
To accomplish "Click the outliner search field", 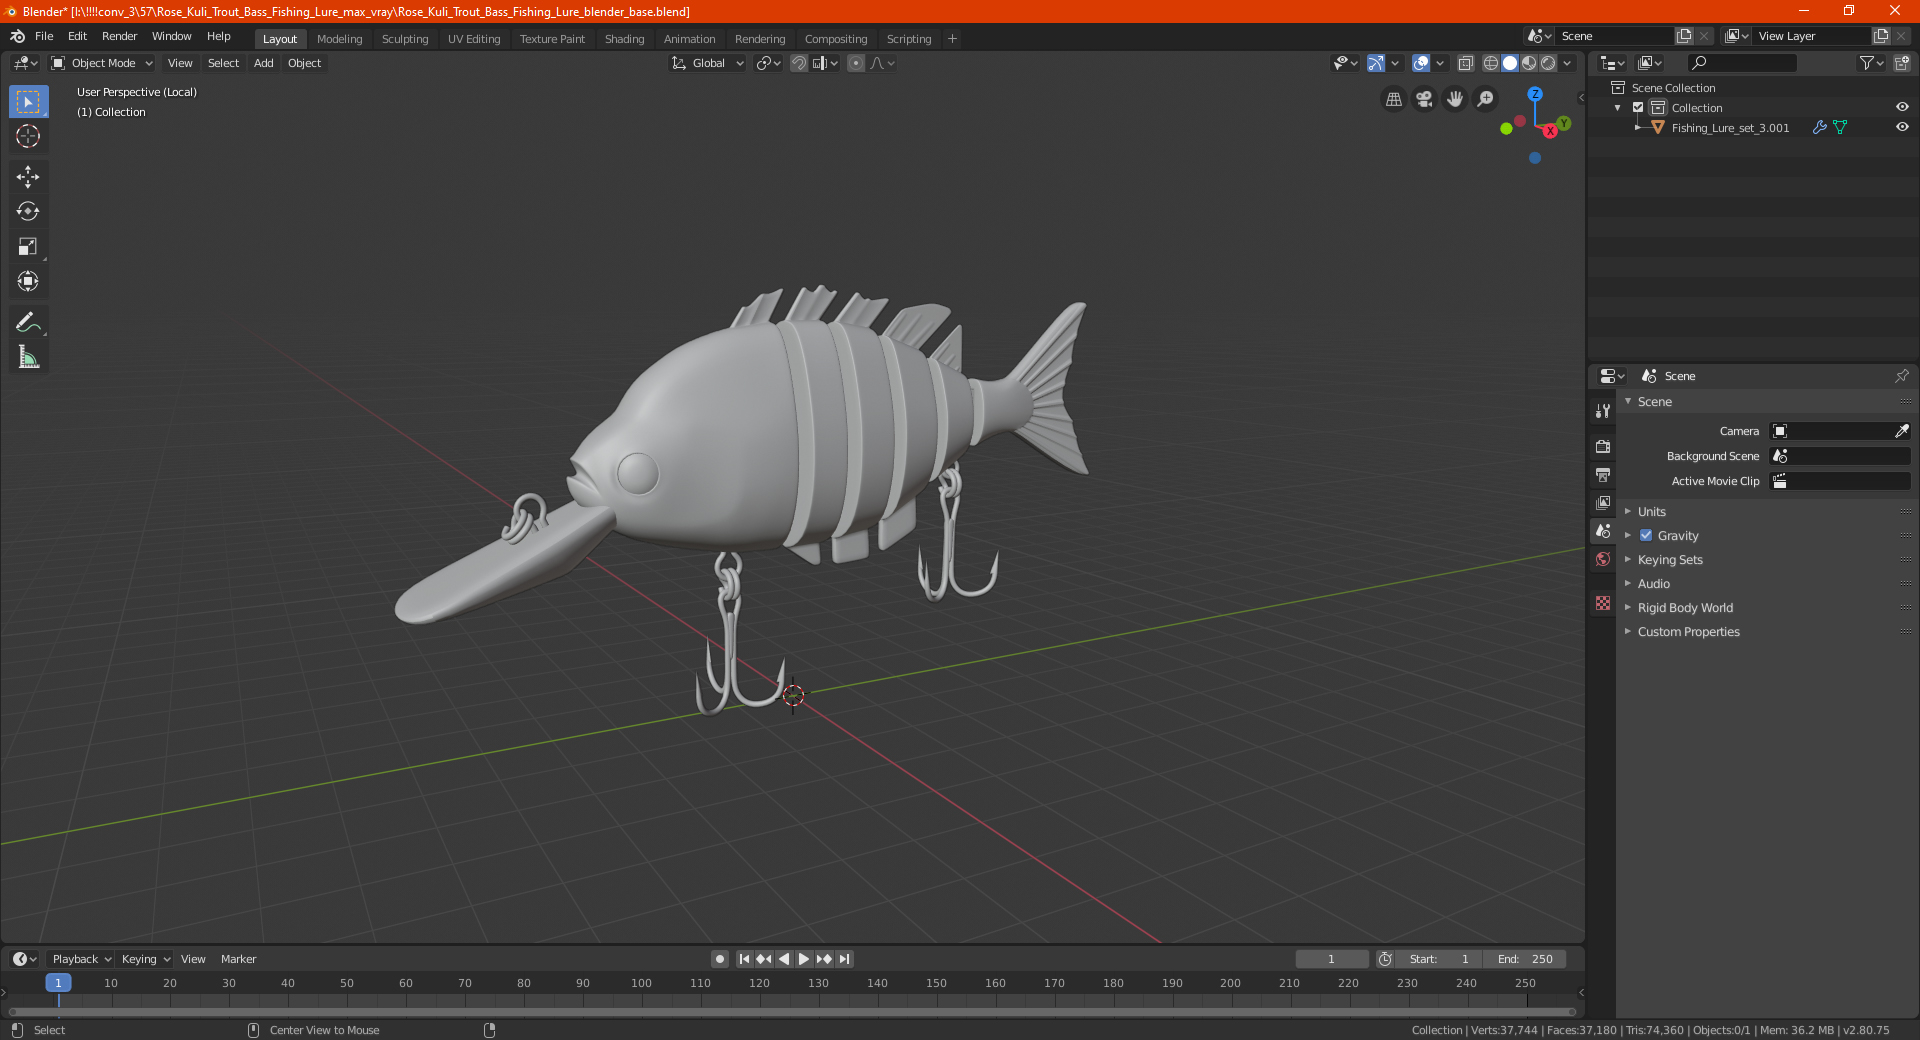I will point(1741,63).
